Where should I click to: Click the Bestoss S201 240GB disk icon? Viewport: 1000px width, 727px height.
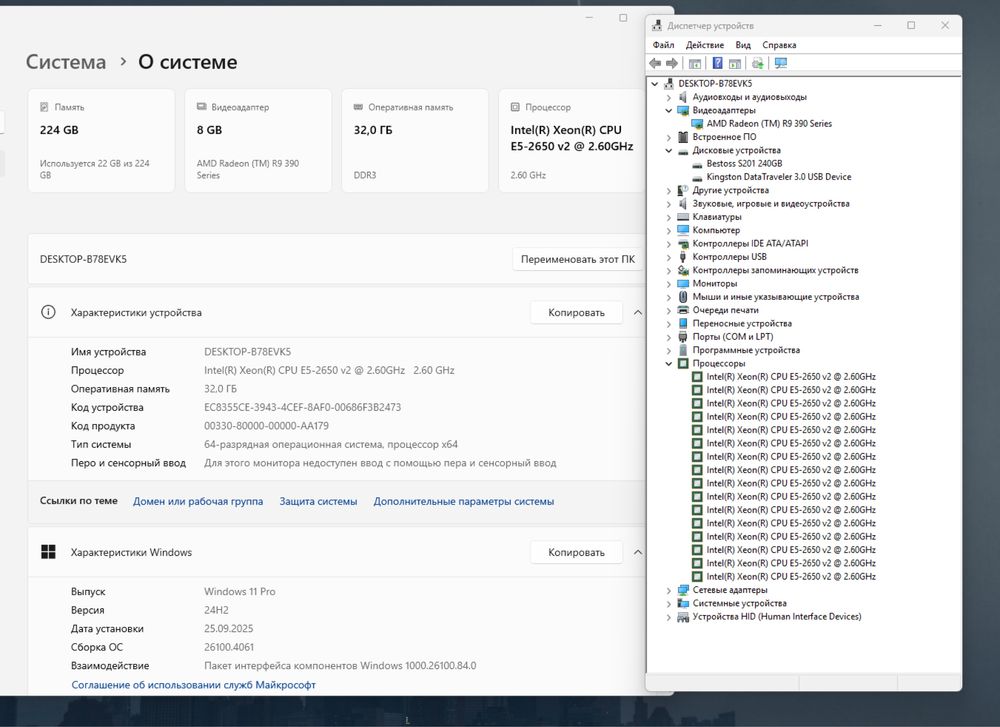pyautogui.click(x=697, y=164)
